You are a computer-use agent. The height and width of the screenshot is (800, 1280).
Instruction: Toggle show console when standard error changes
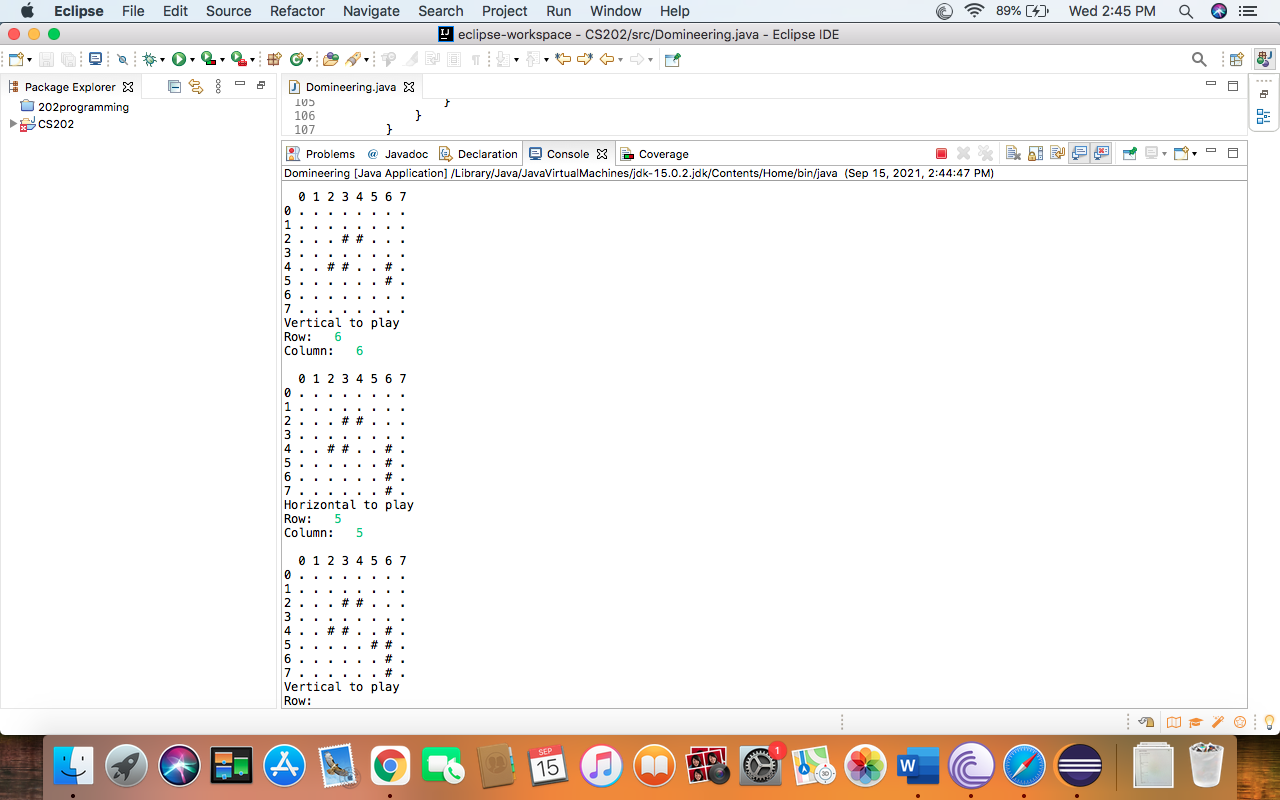pos(1101,154)
